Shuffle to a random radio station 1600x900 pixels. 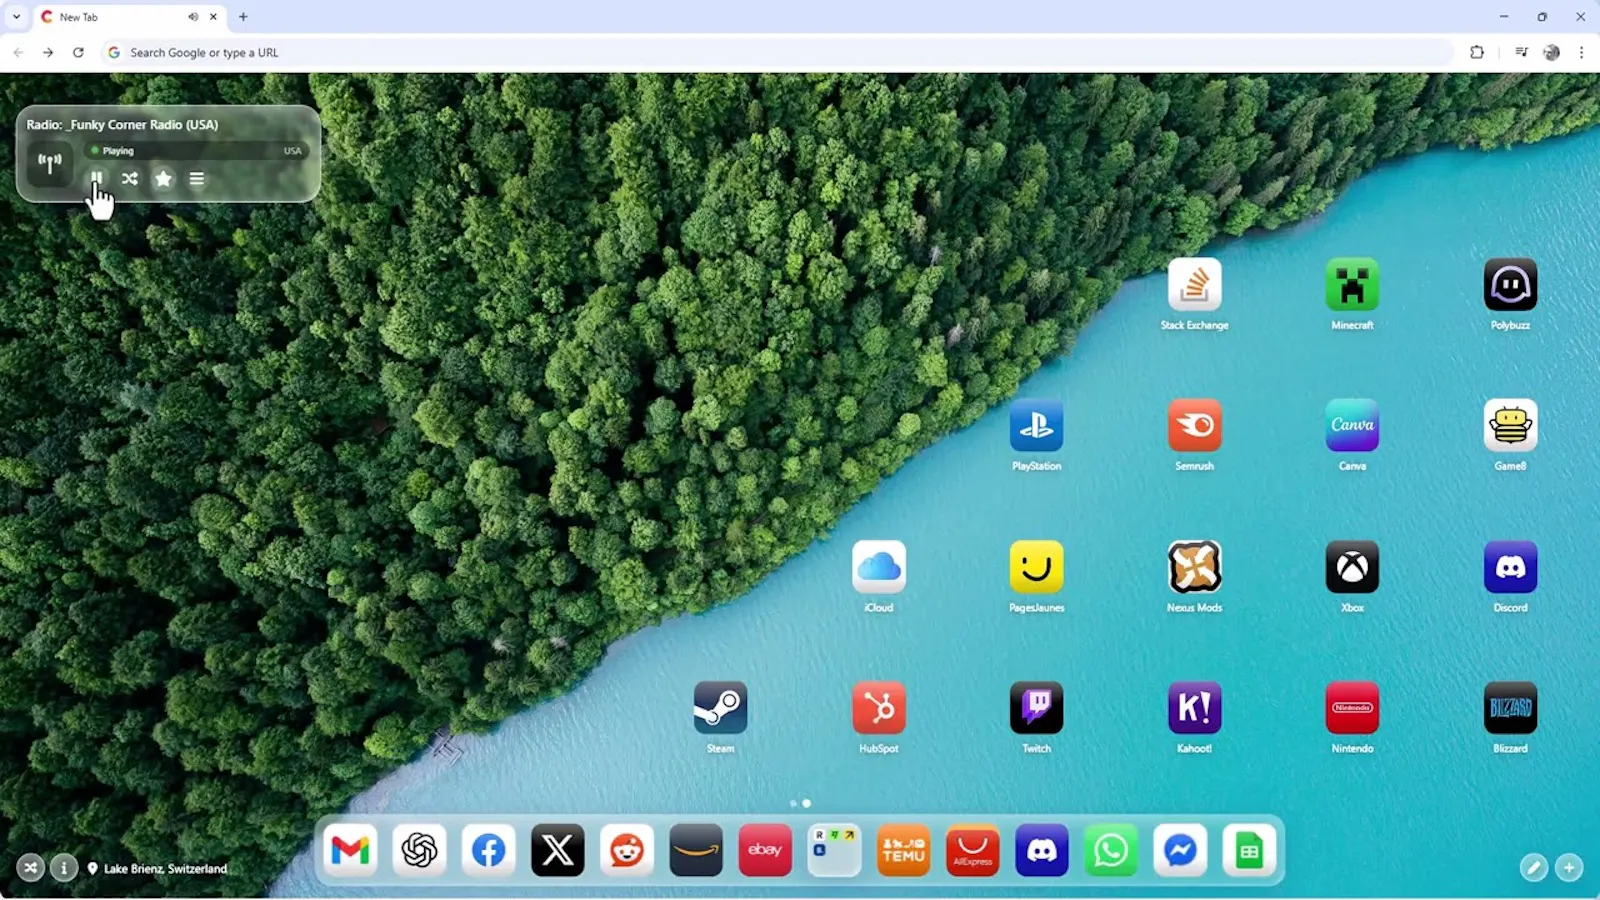coord(130,178)
